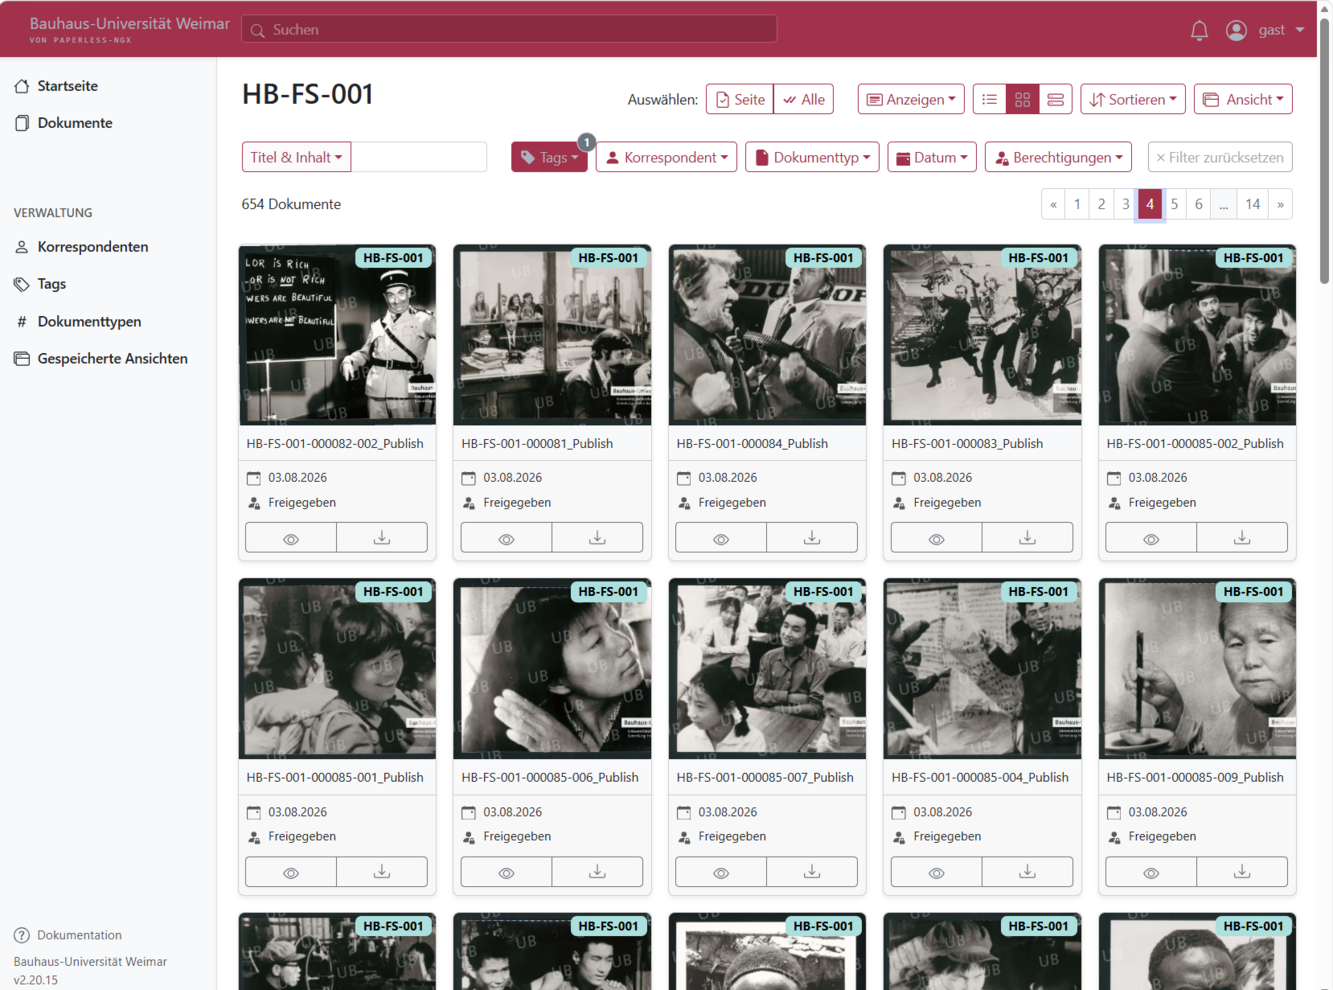Click the filter text input field
The image size is (1333, 990).
pos(419,157)
